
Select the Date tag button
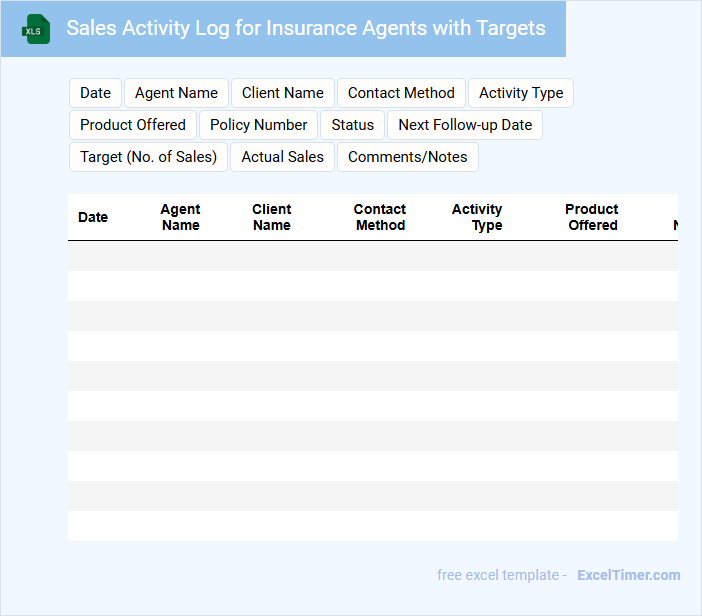coord(95,93)
